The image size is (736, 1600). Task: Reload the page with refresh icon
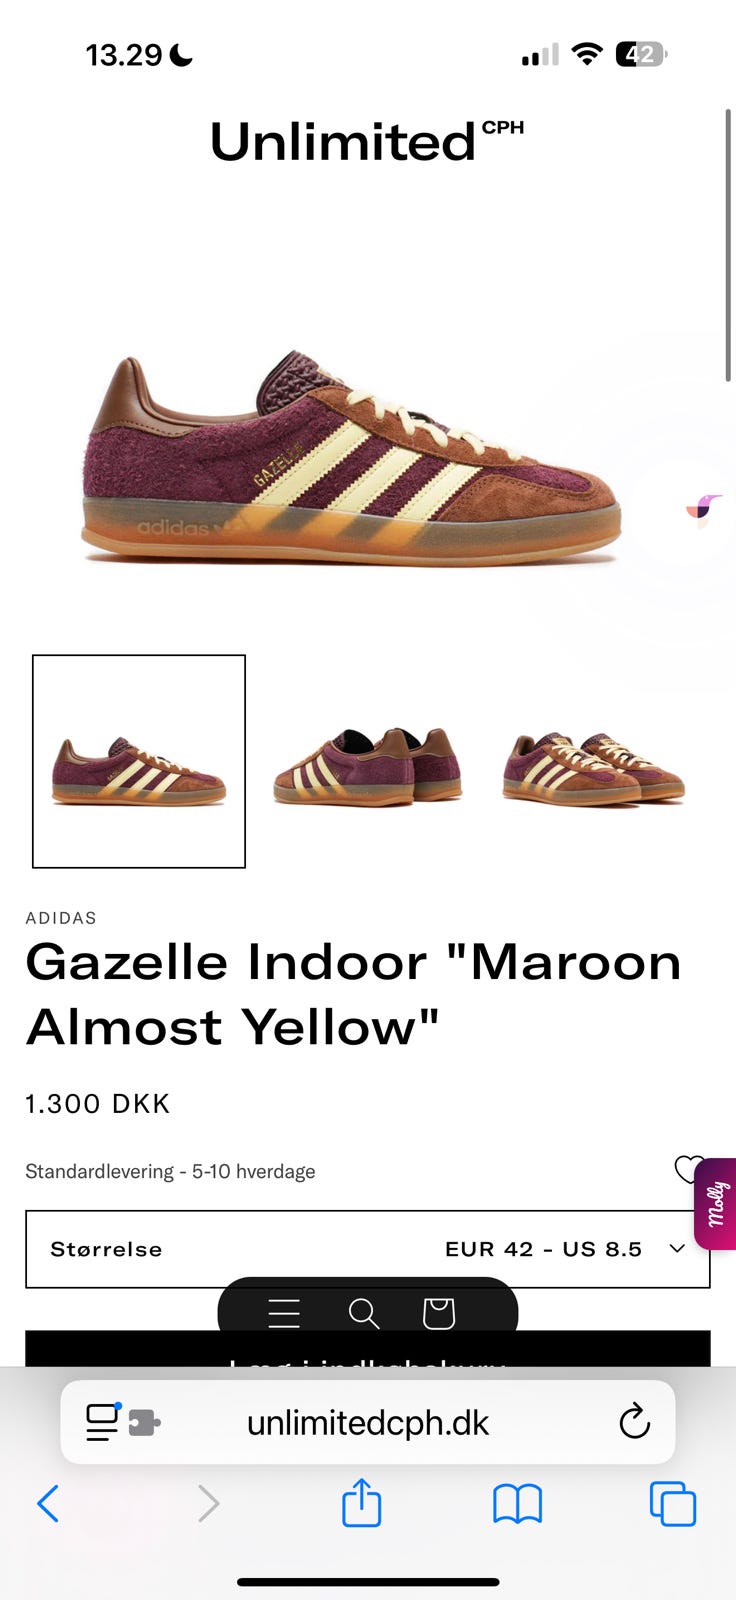coord(634,1421)
